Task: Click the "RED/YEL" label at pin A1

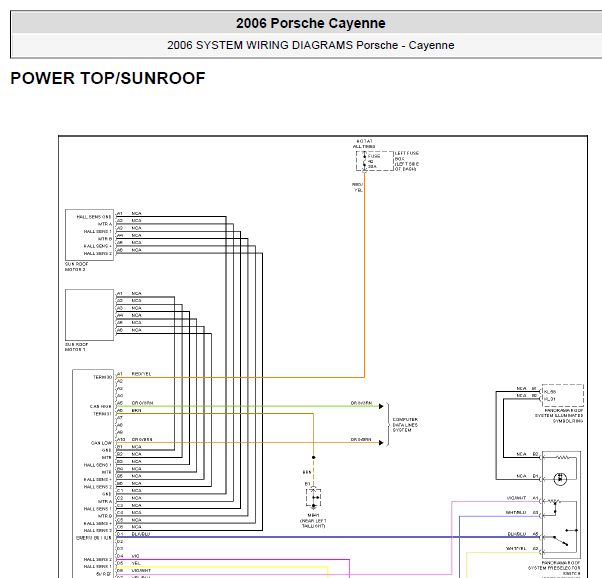Action: tap(141, 374)
